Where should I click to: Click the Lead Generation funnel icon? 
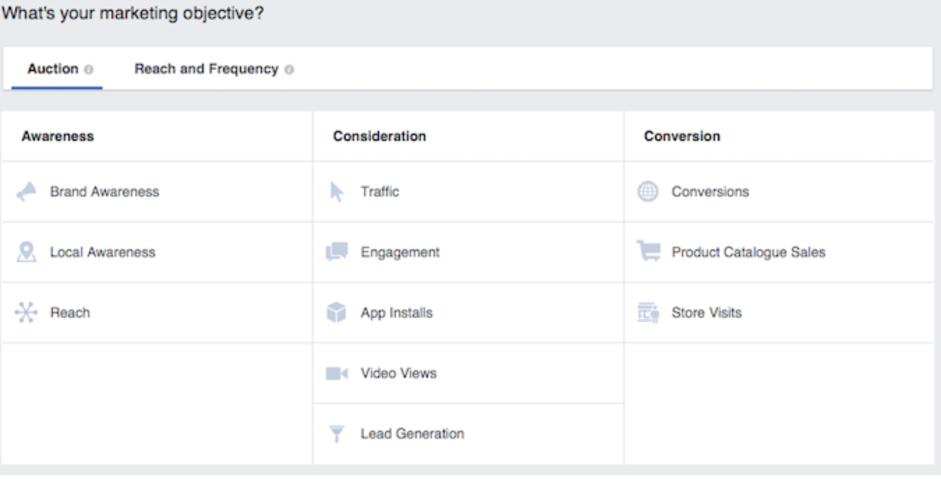[337, 434]
